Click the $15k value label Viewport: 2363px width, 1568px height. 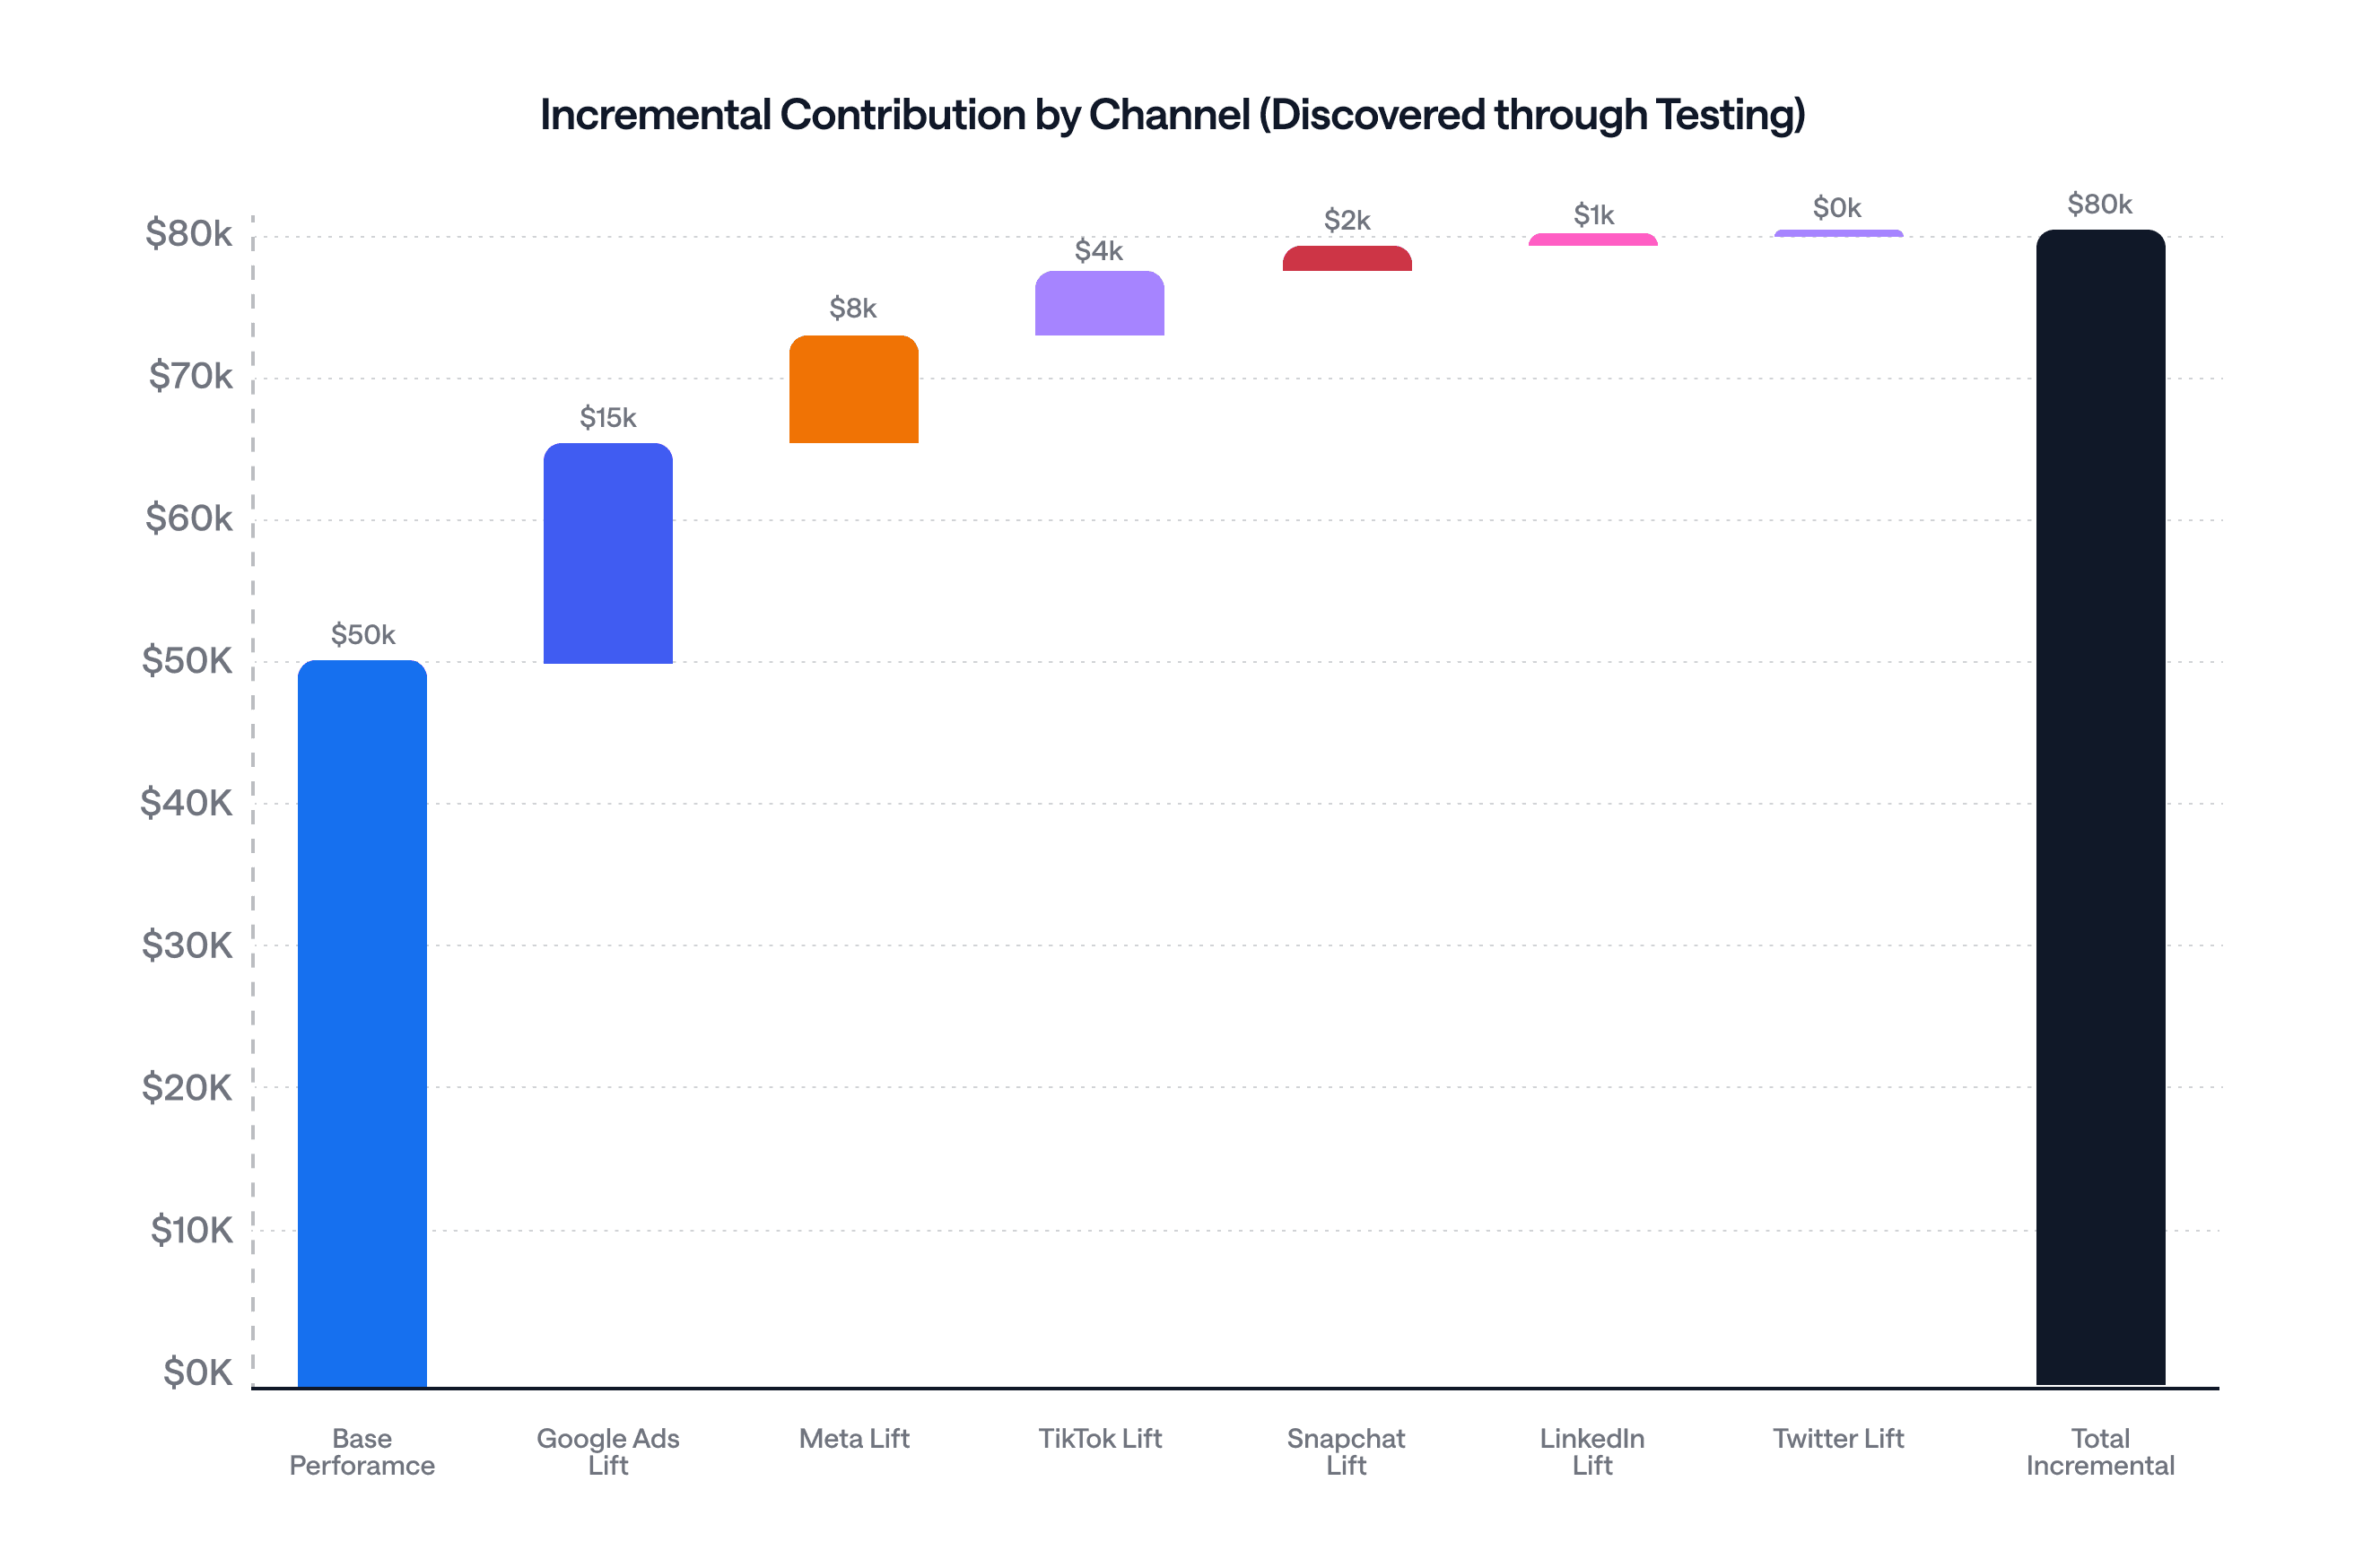coord(608,417)
